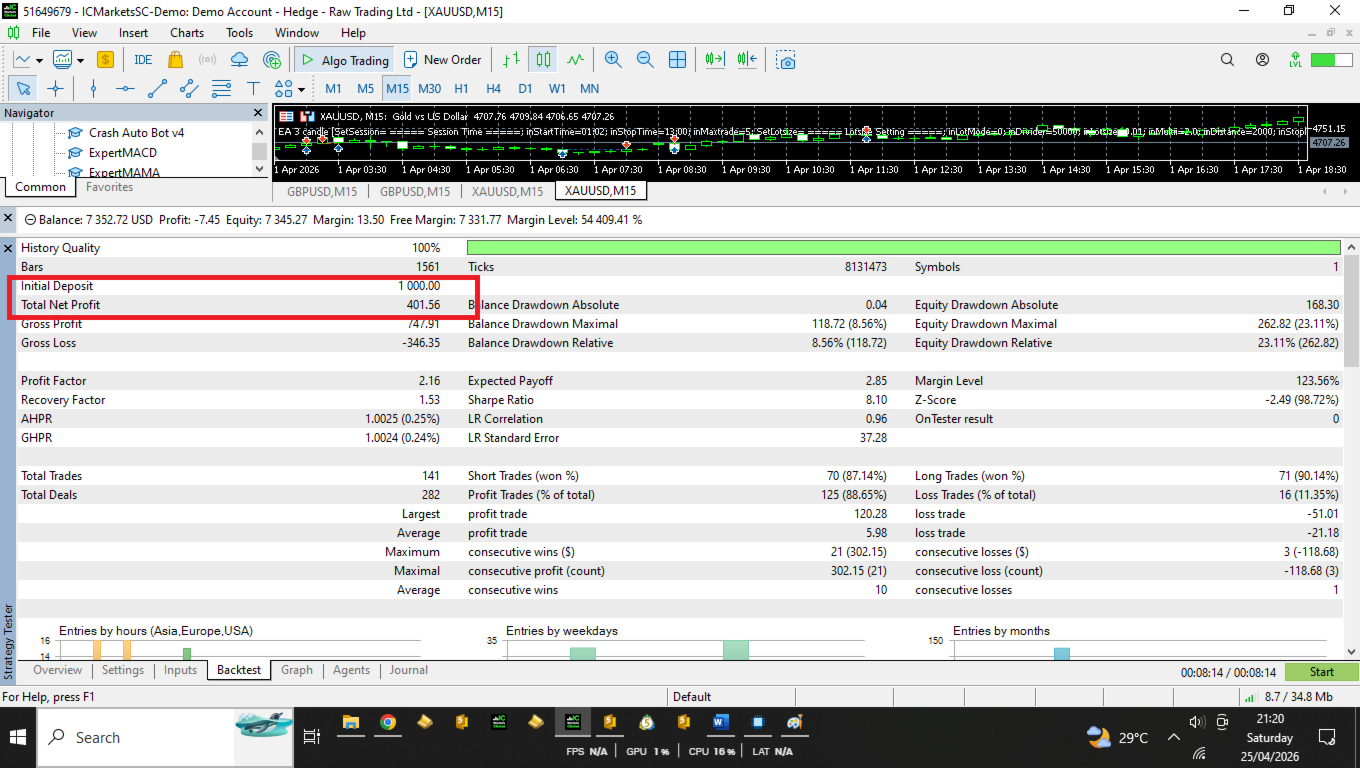Switch chart to candlestick mode

coord(543,60)
